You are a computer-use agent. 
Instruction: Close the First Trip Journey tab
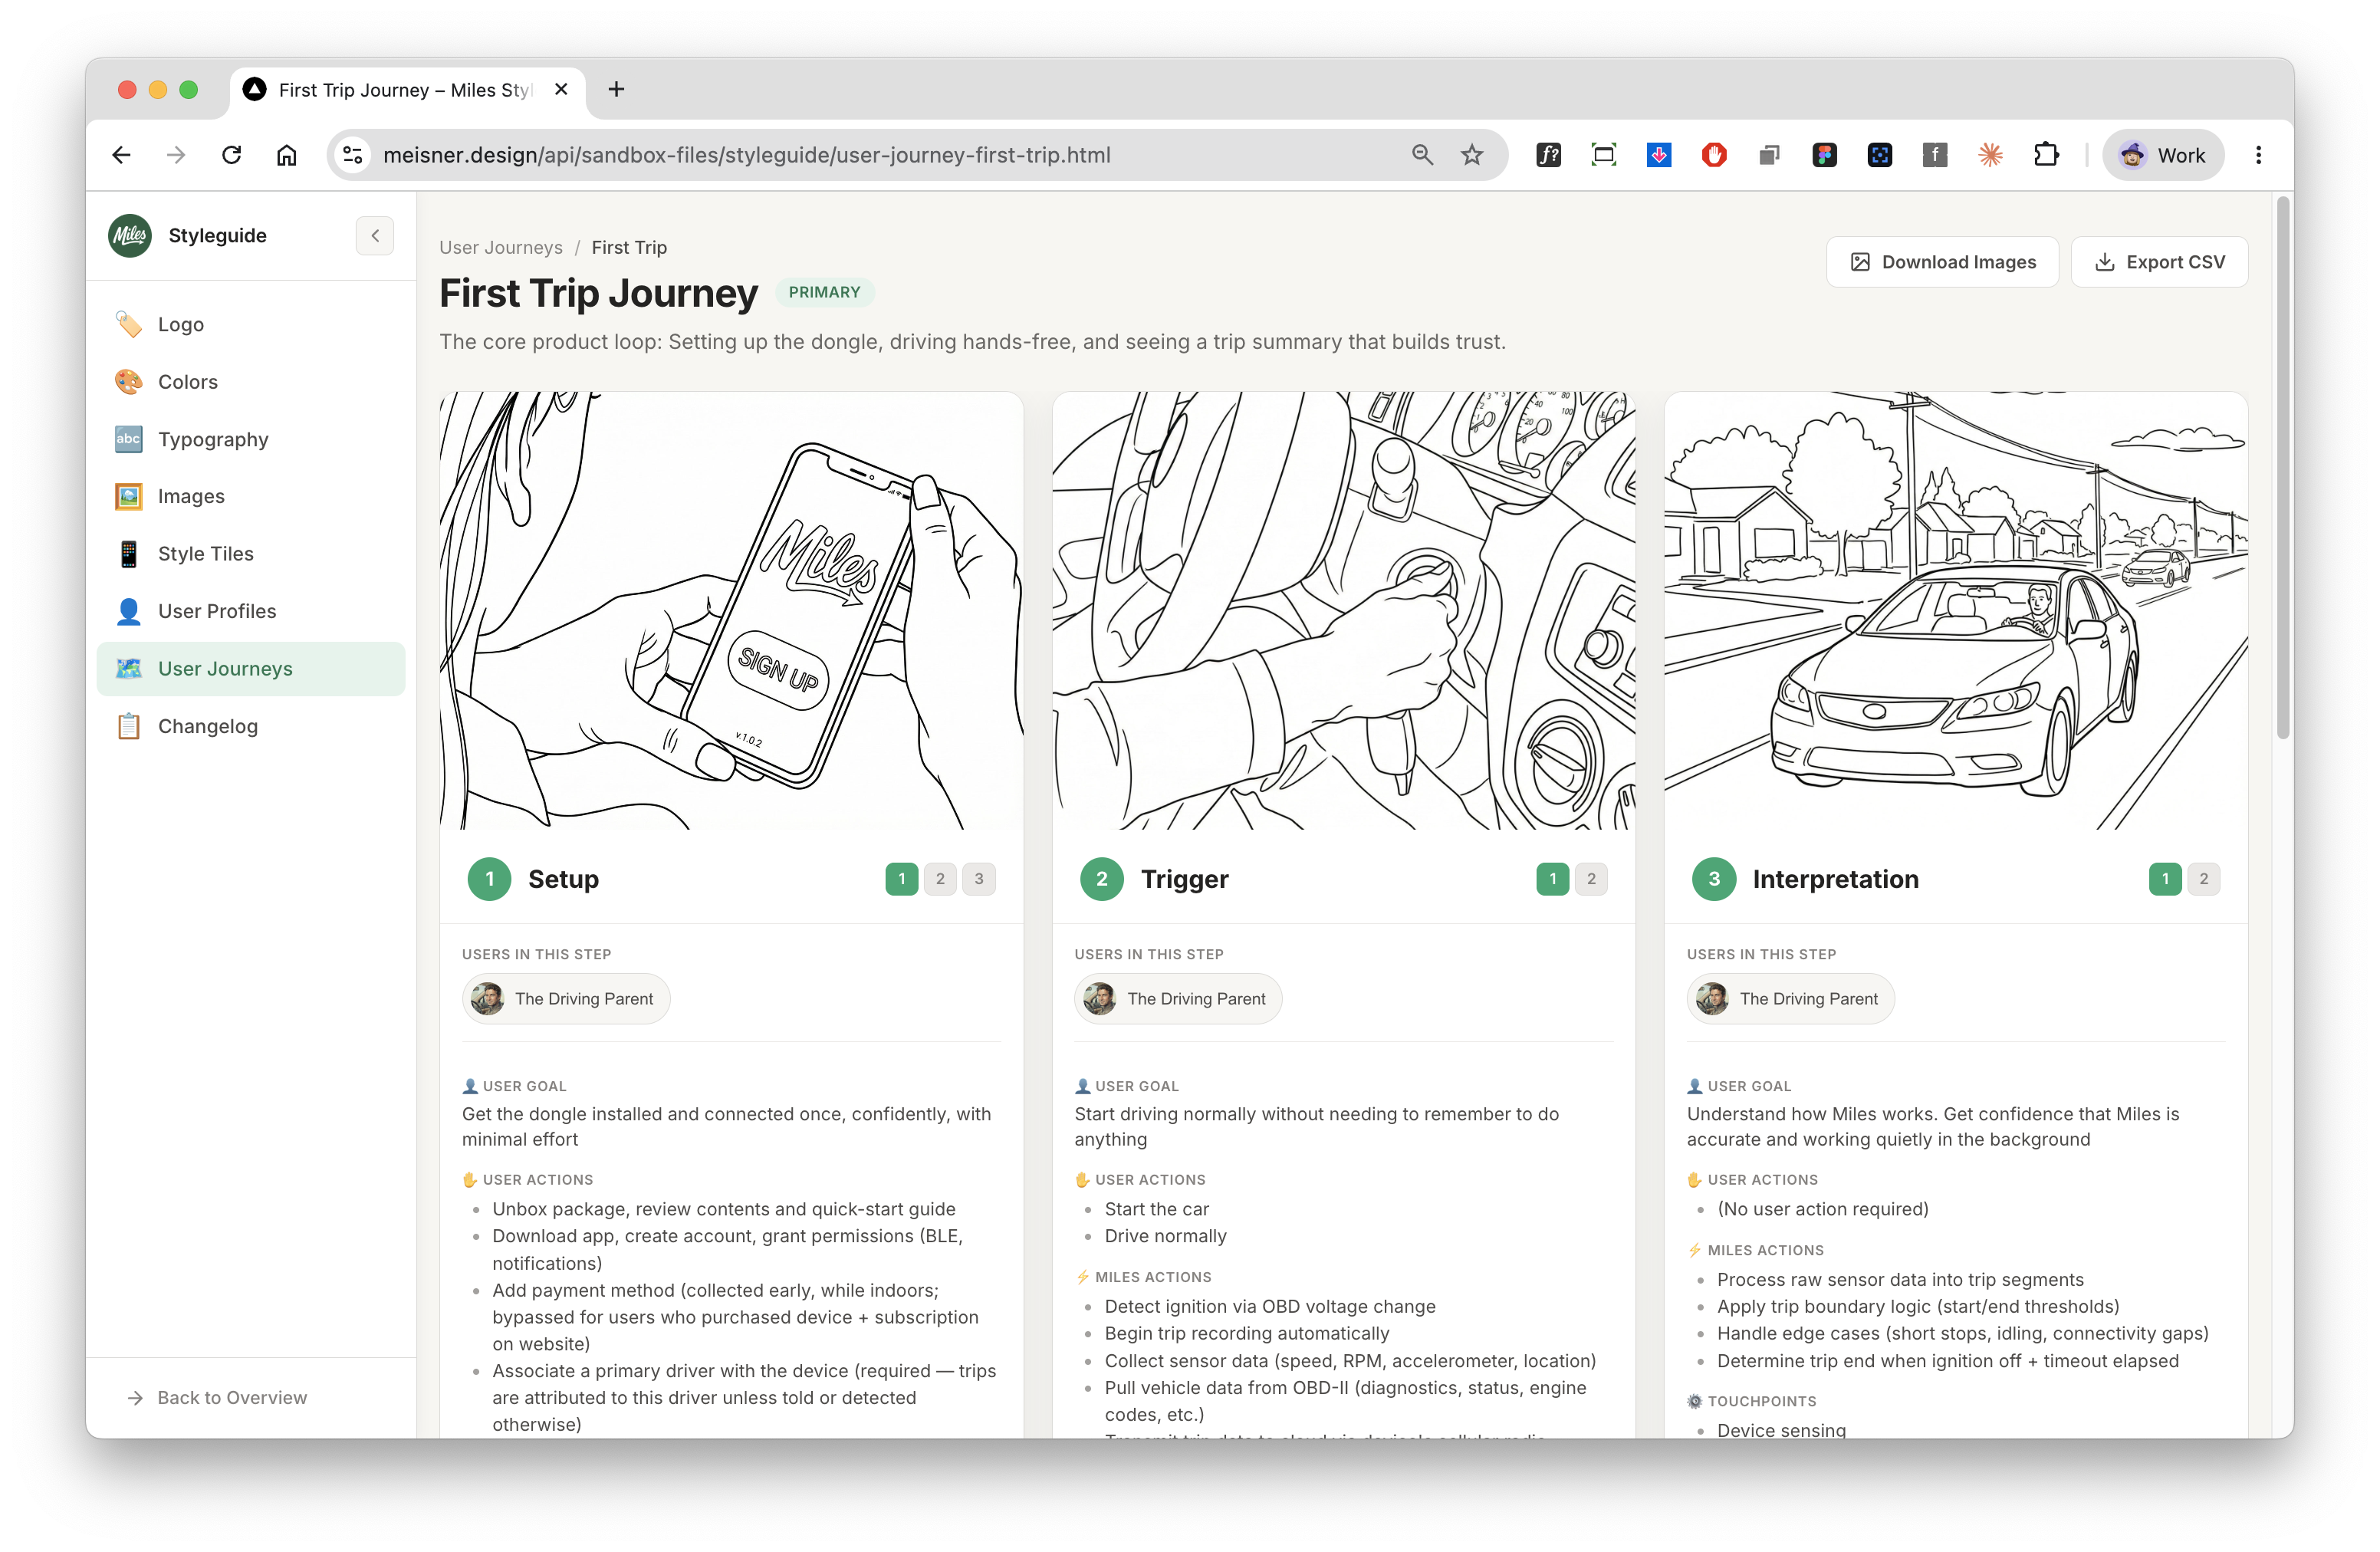[561, 90]
